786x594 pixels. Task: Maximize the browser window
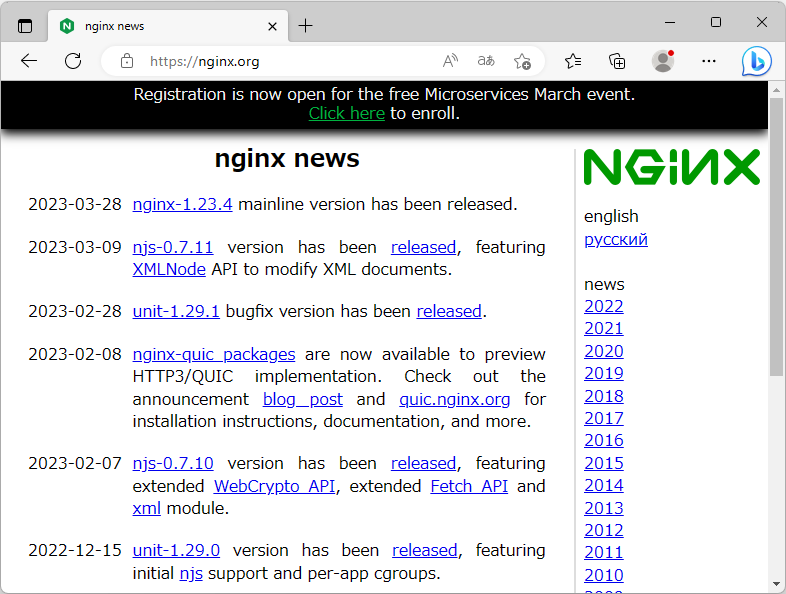click(x=716, y=22)
